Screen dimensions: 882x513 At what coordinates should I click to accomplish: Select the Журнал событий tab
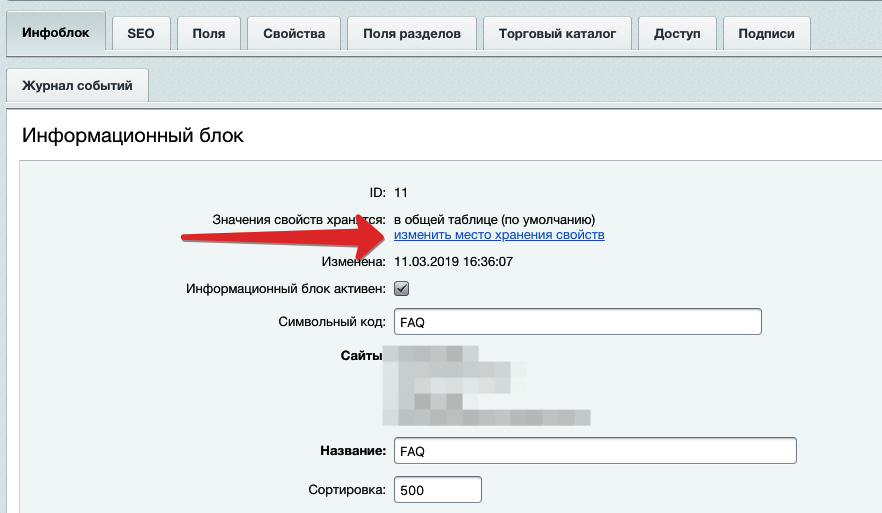tap(77, 86)
